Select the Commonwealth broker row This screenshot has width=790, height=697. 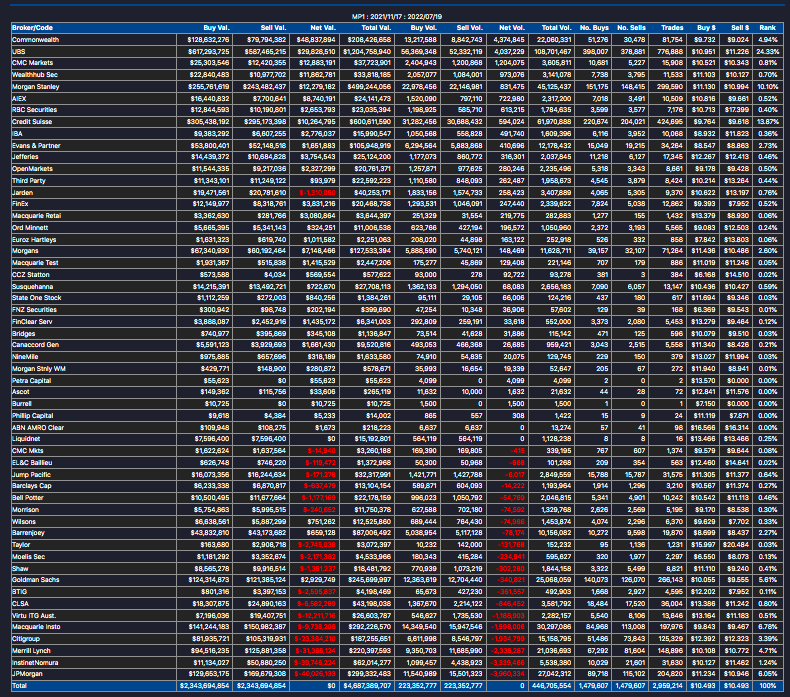click(397, 39)
